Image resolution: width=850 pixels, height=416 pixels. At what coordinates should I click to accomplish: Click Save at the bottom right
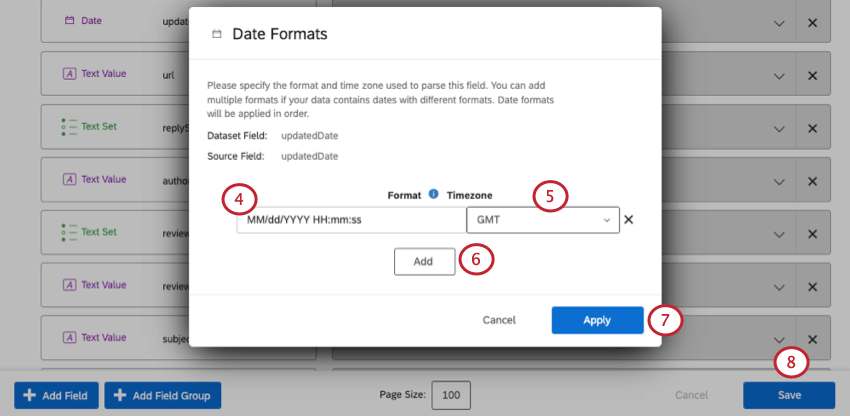pyautogui.click(x=788, y=395)
